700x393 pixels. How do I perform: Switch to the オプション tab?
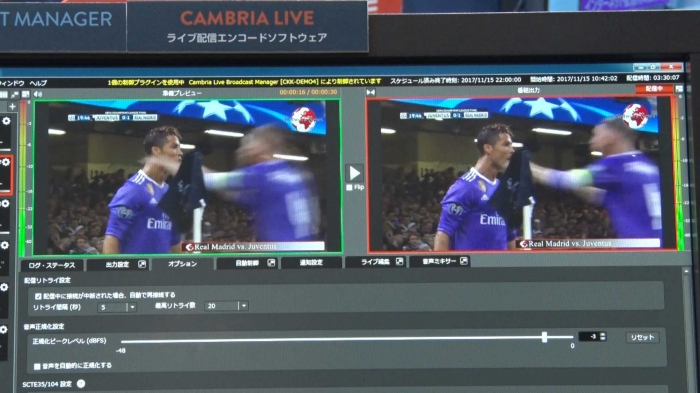tap(182, 264)
